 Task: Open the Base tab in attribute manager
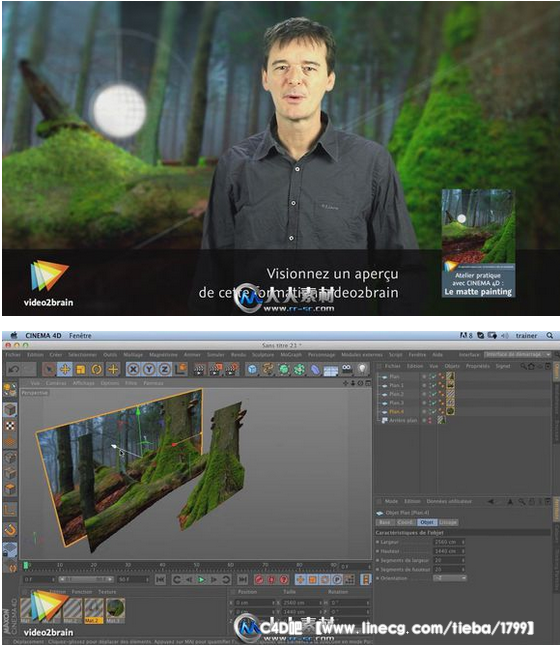click(x=385, y=522)
